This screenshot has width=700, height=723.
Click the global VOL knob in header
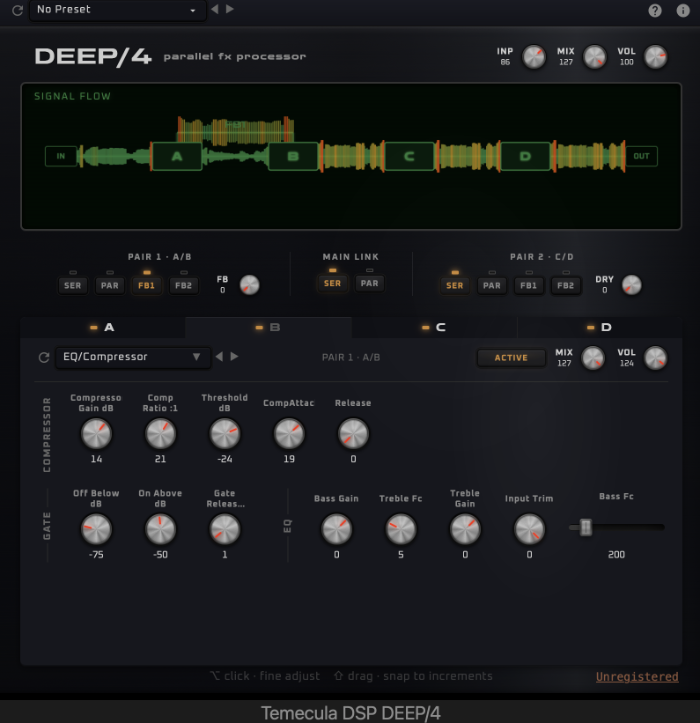pos(655,57)
